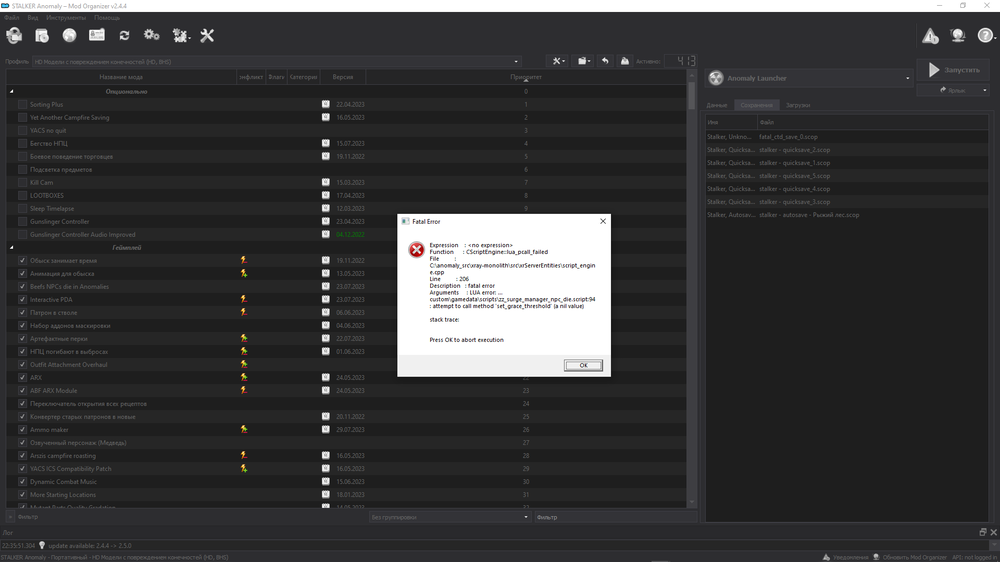Click the conflict lightning icon for ARX

[244, 378]
